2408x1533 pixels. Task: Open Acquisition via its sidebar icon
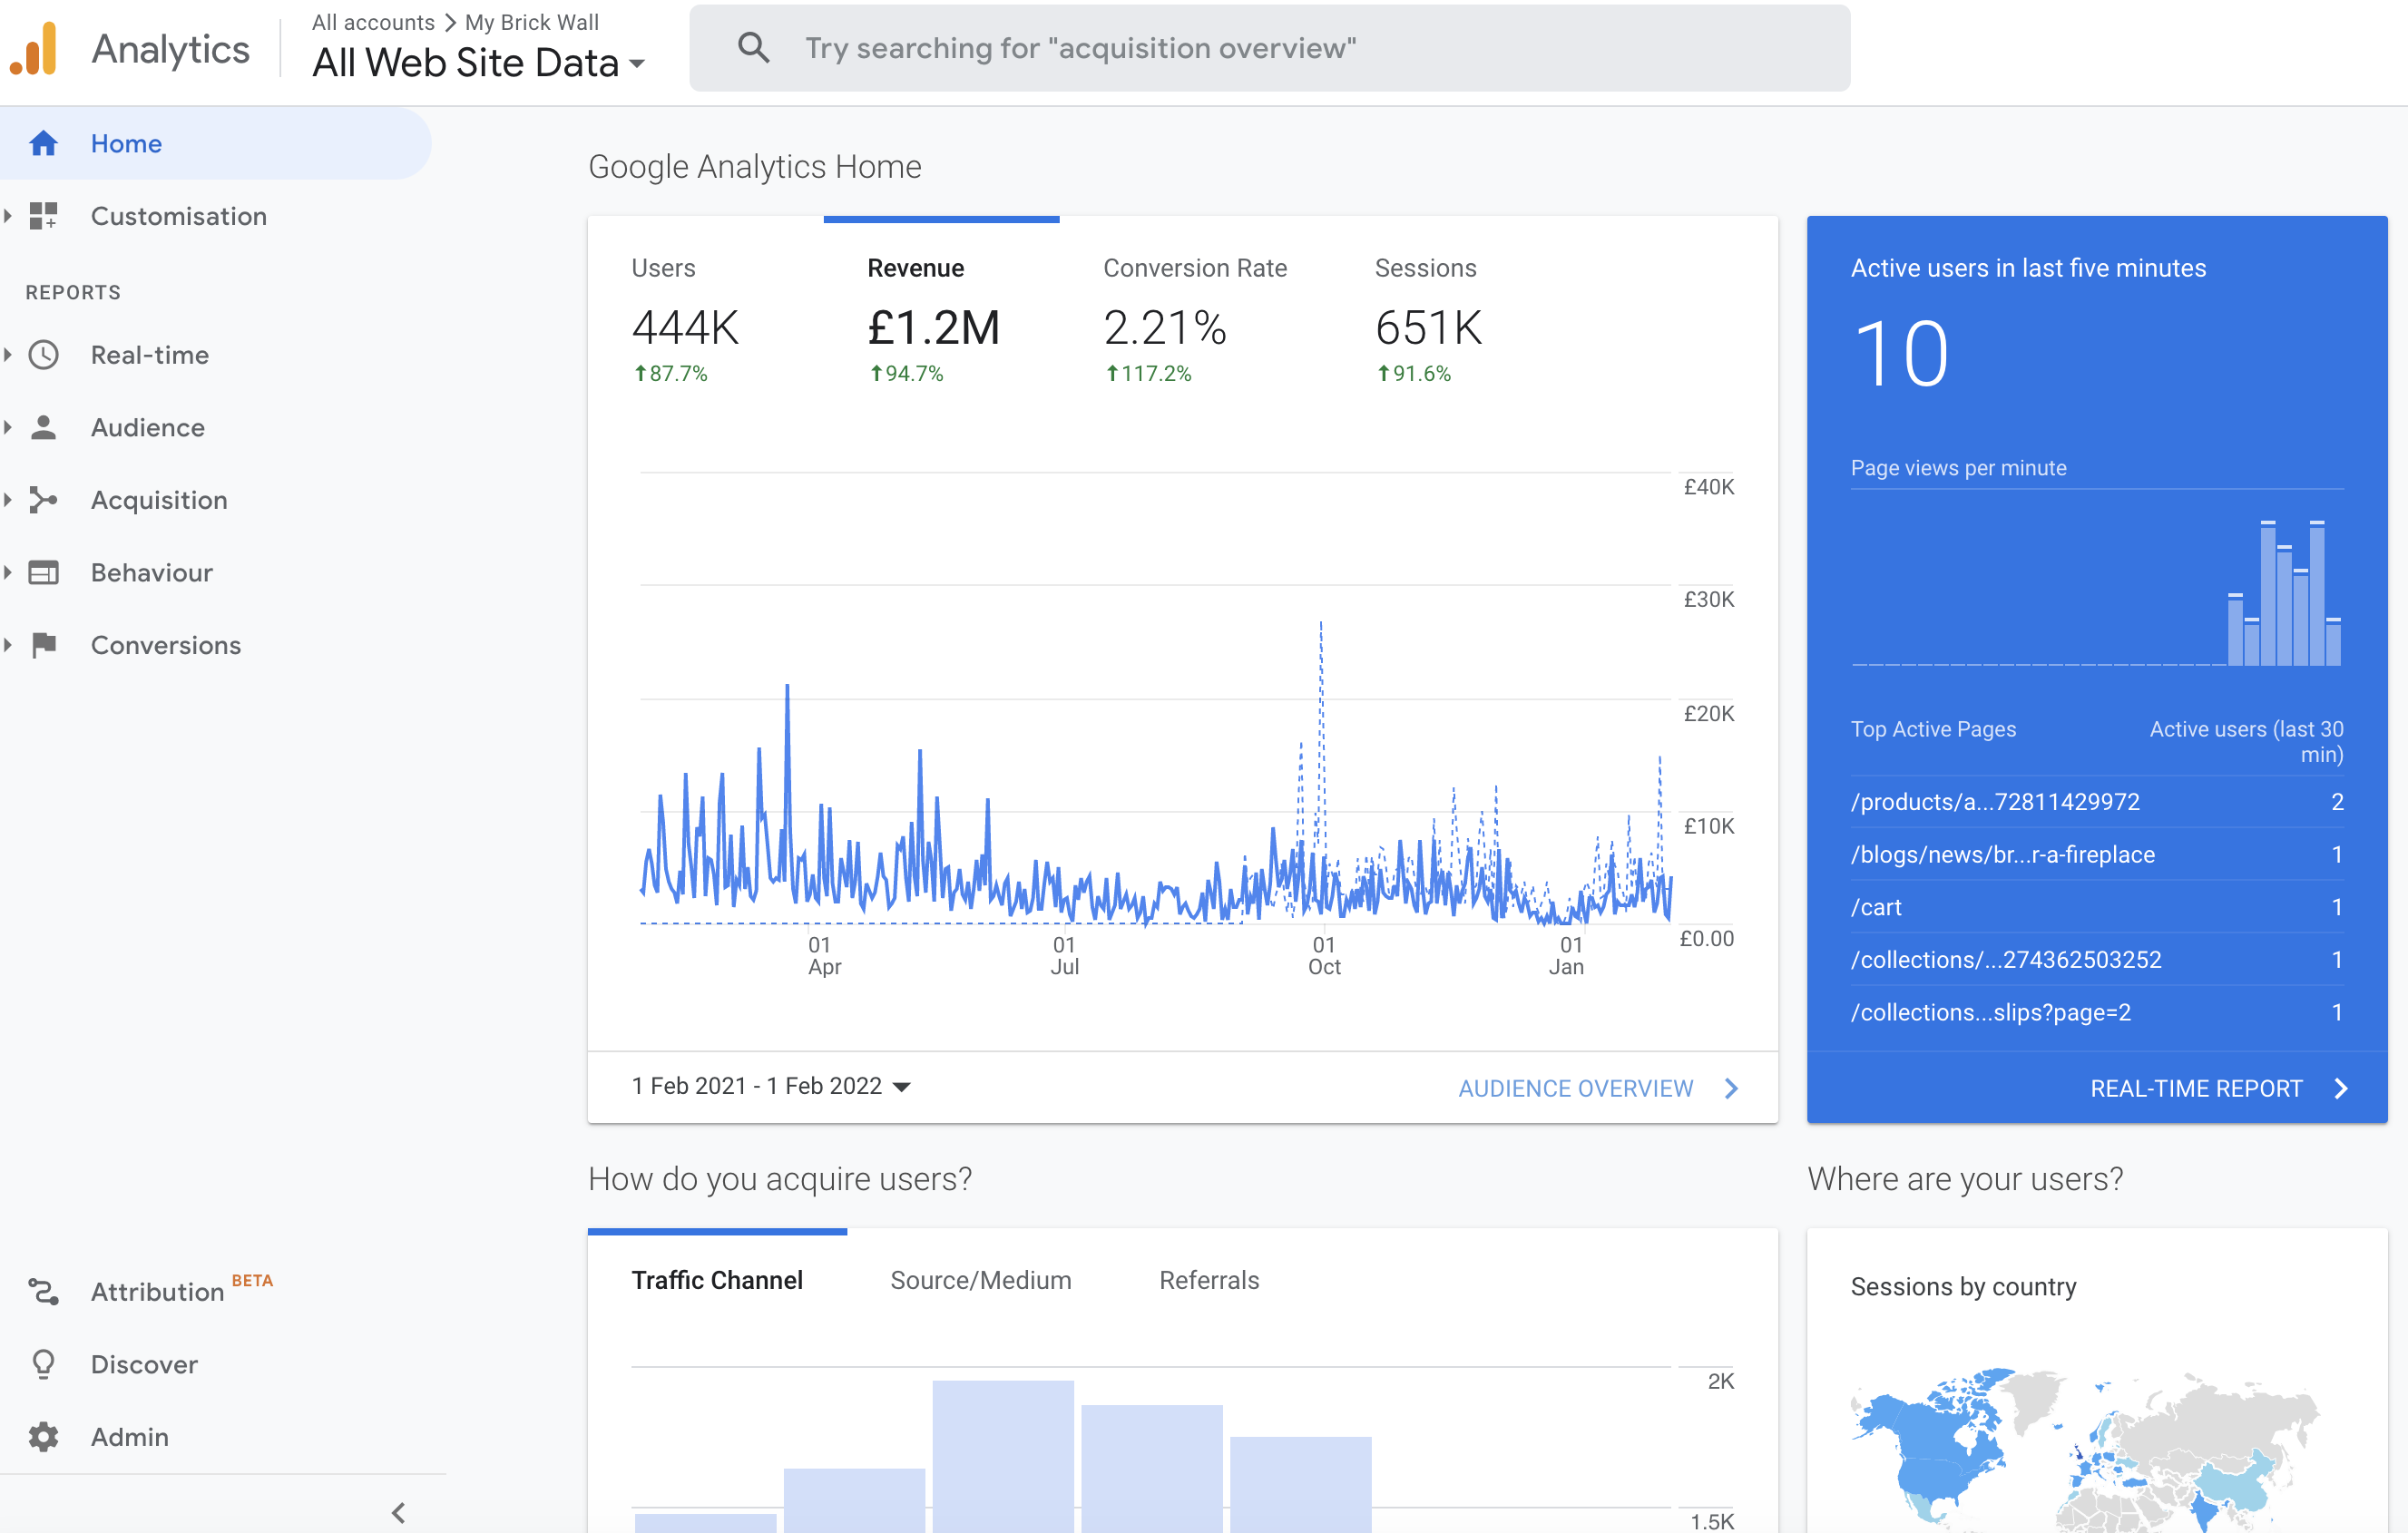point(44,500)
